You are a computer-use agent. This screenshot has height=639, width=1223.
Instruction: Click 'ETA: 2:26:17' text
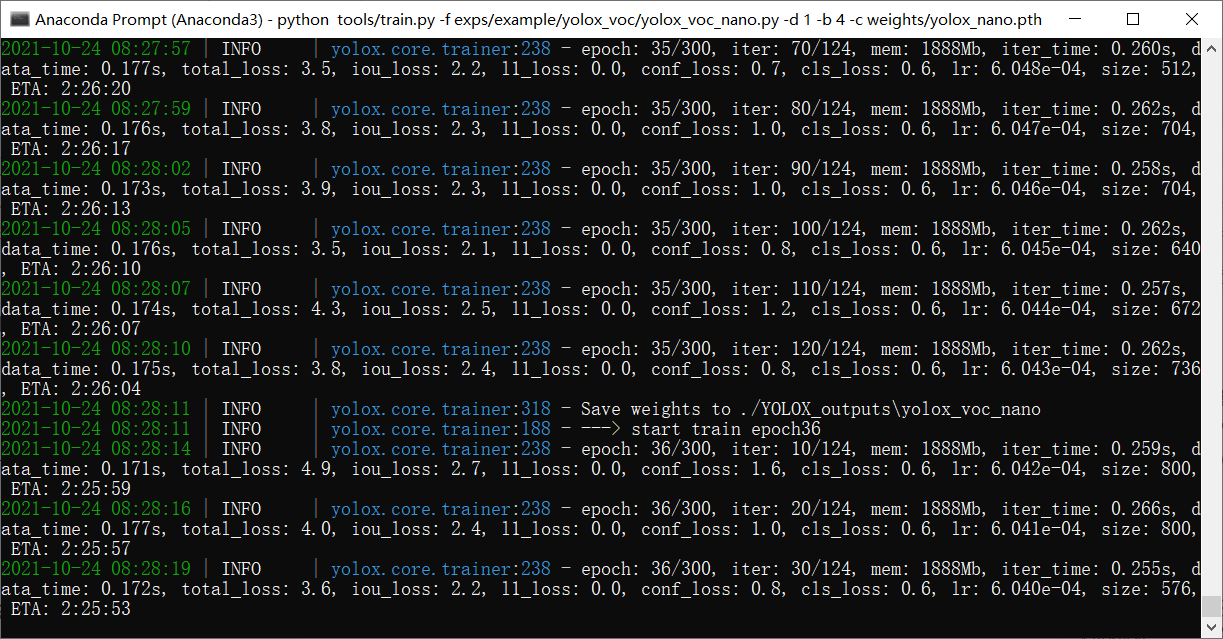click(71, 149)
